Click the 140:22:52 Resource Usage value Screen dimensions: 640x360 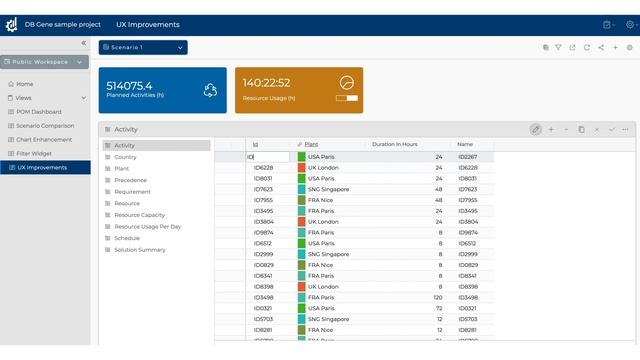tap(266, 83)
